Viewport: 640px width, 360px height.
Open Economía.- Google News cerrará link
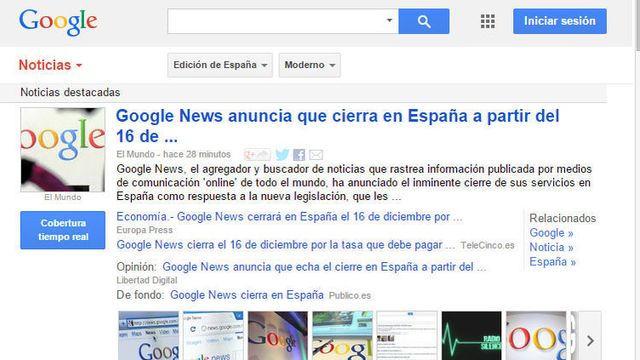[289, 217]
